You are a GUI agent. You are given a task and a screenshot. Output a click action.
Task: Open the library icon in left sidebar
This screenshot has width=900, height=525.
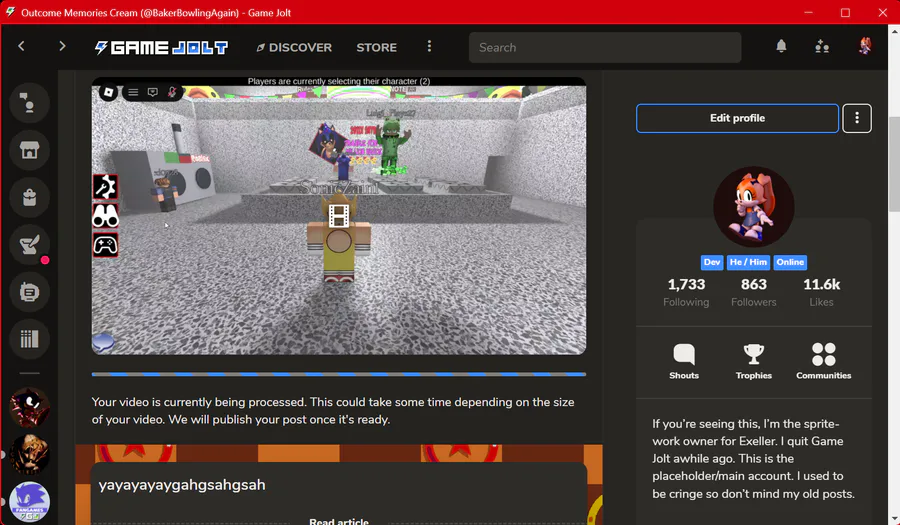[x=29, y=339]
